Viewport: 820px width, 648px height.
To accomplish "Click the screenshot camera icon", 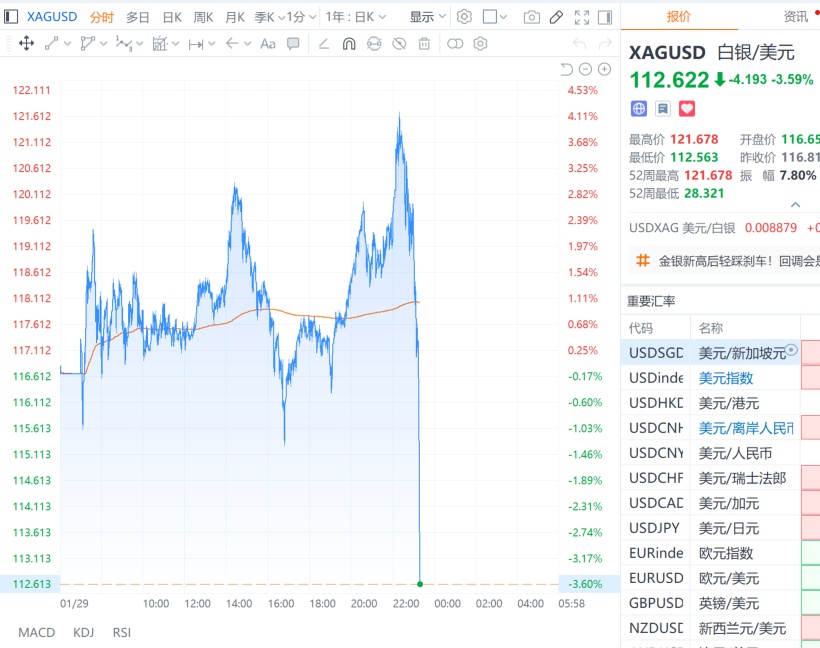I will (x=532, y=17).
